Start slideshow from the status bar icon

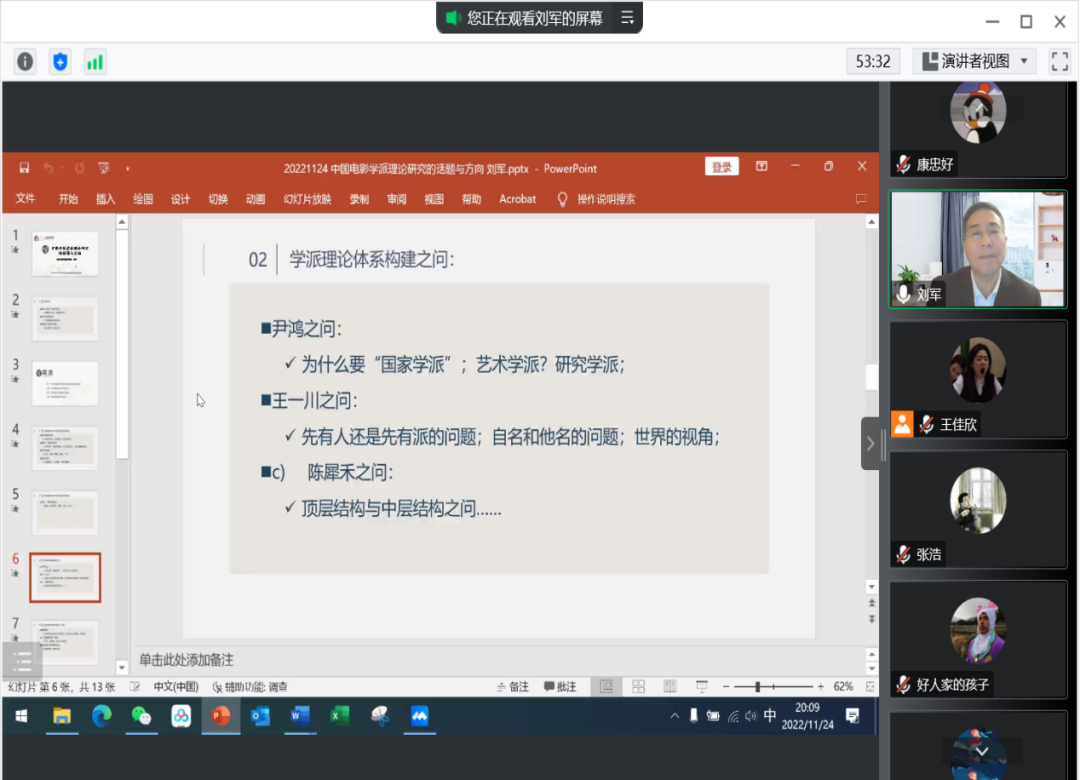pyautogui.click(x=700, y=686)
